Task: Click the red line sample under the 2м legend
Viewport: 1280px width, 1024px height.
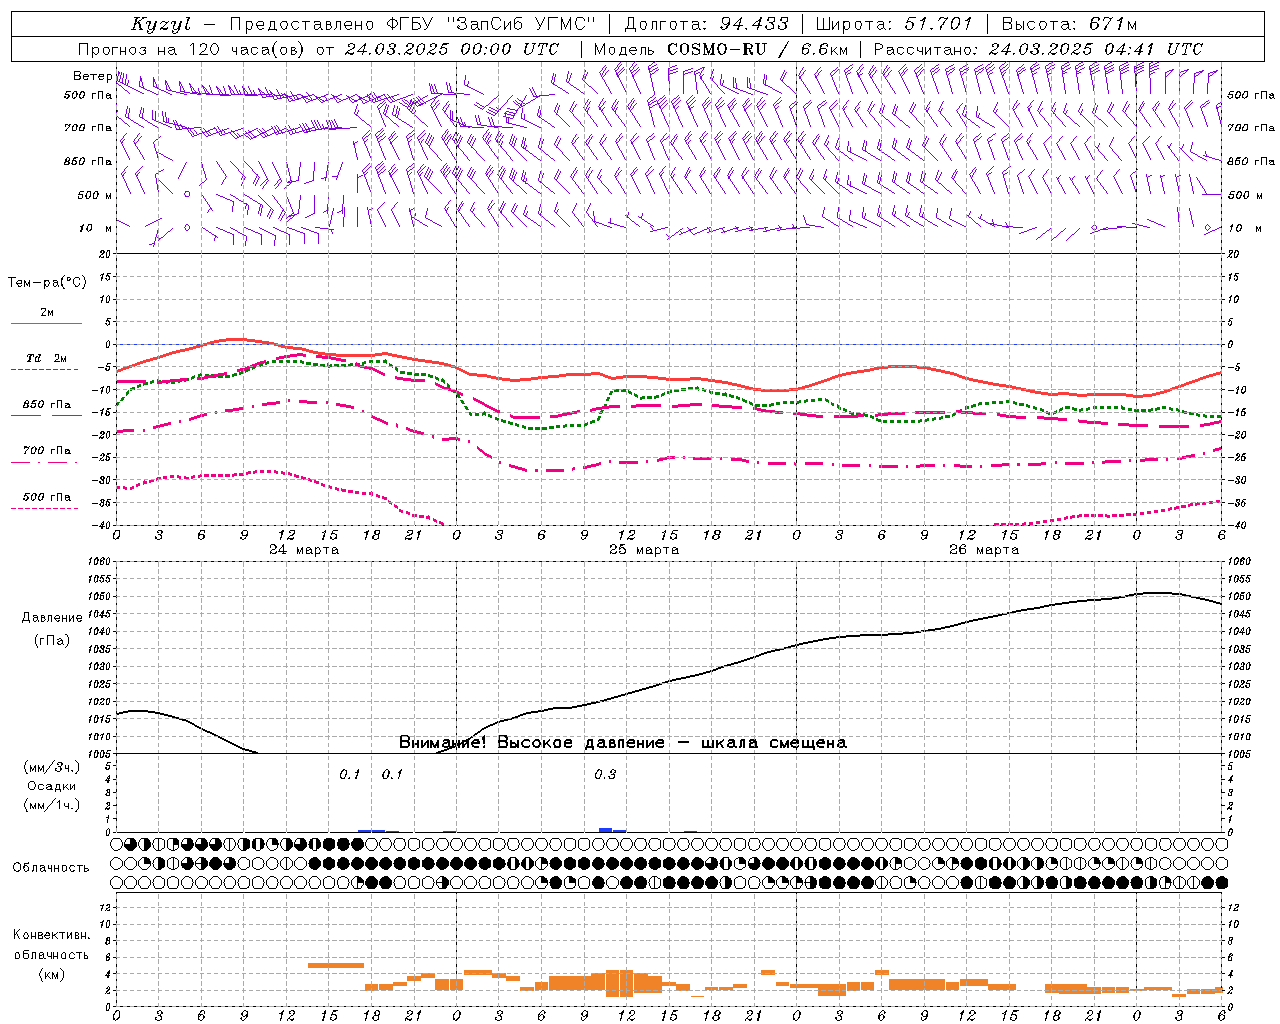Action: (46, 324)
